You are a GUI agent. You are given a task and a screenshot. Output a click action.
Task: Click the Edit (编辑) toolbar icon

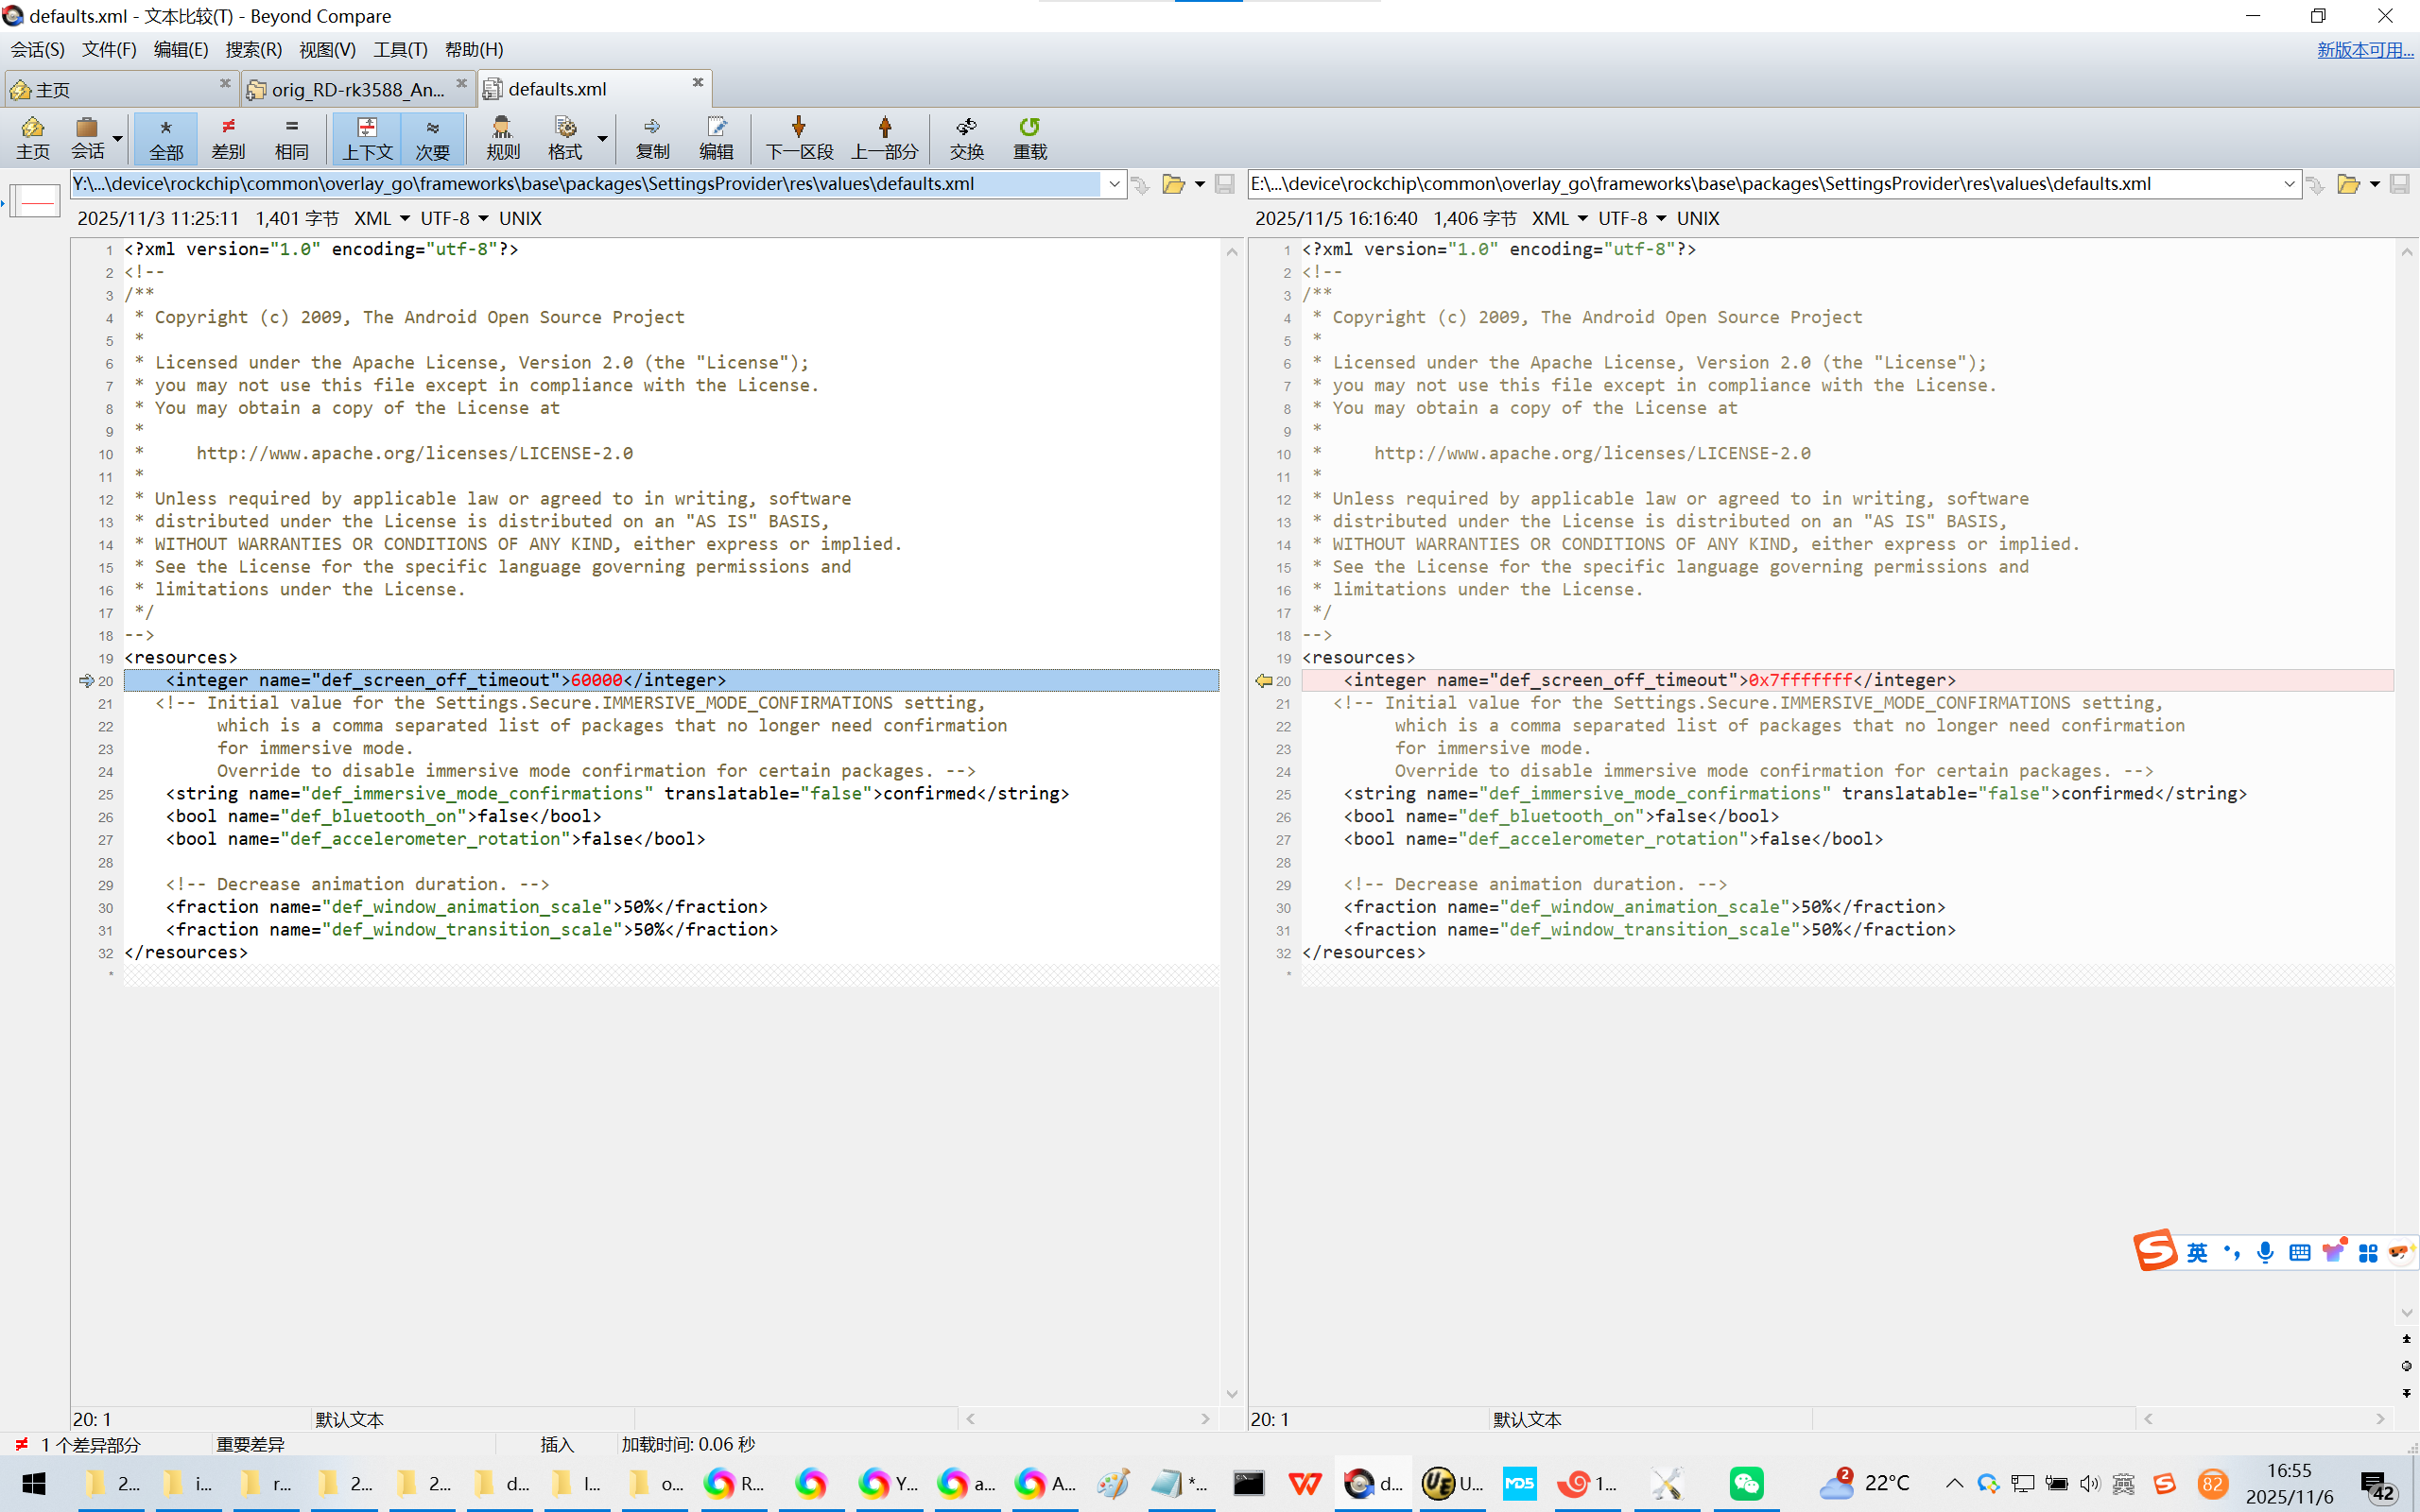716,128
